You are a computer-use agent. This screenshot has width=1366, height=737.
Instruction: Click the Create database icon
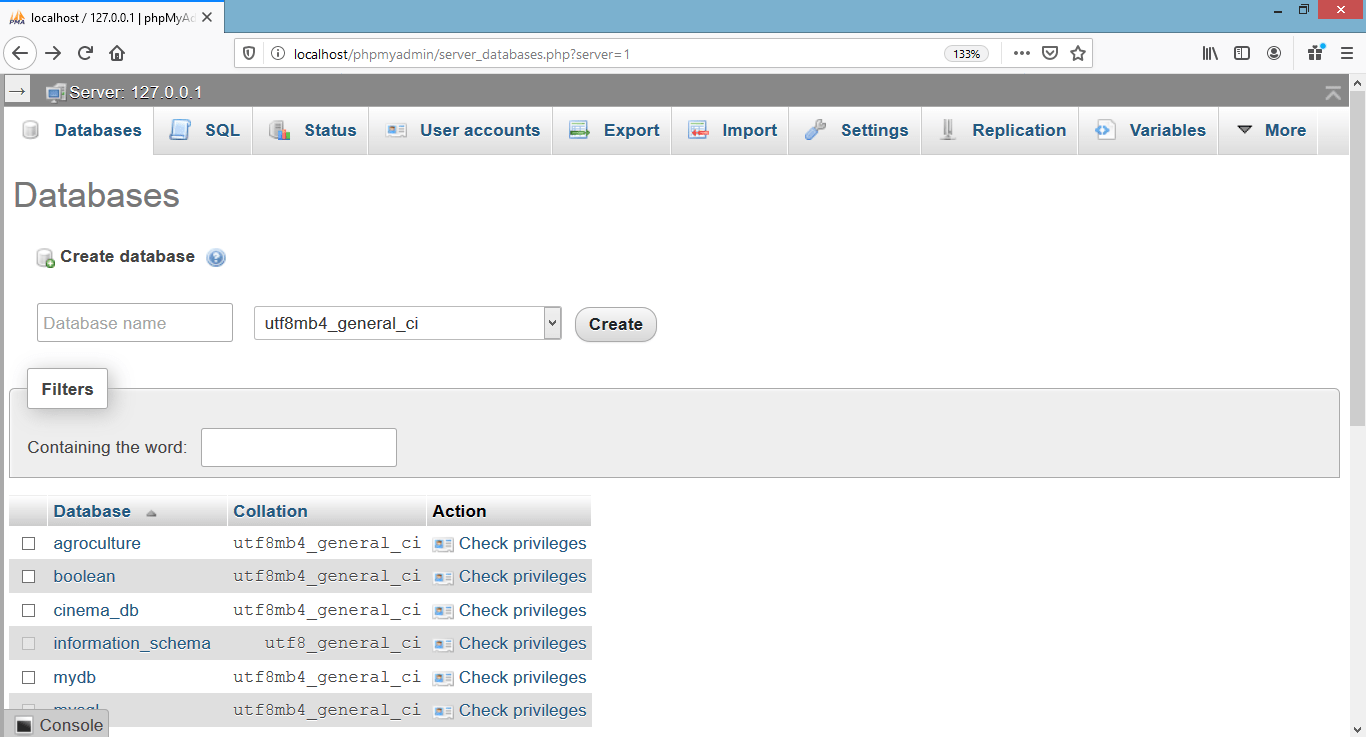pos(46,258)
